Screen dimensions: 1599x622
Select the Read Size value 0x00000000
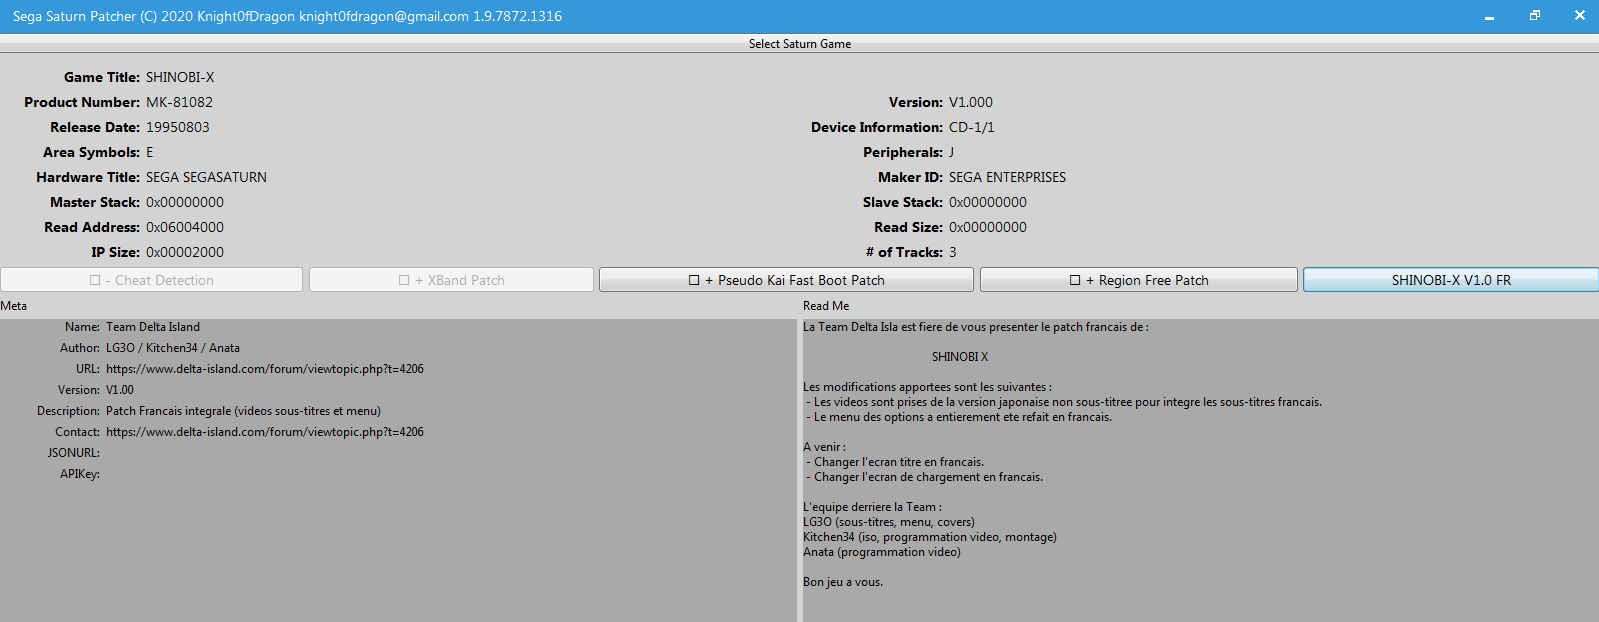[x=988, y=227]
